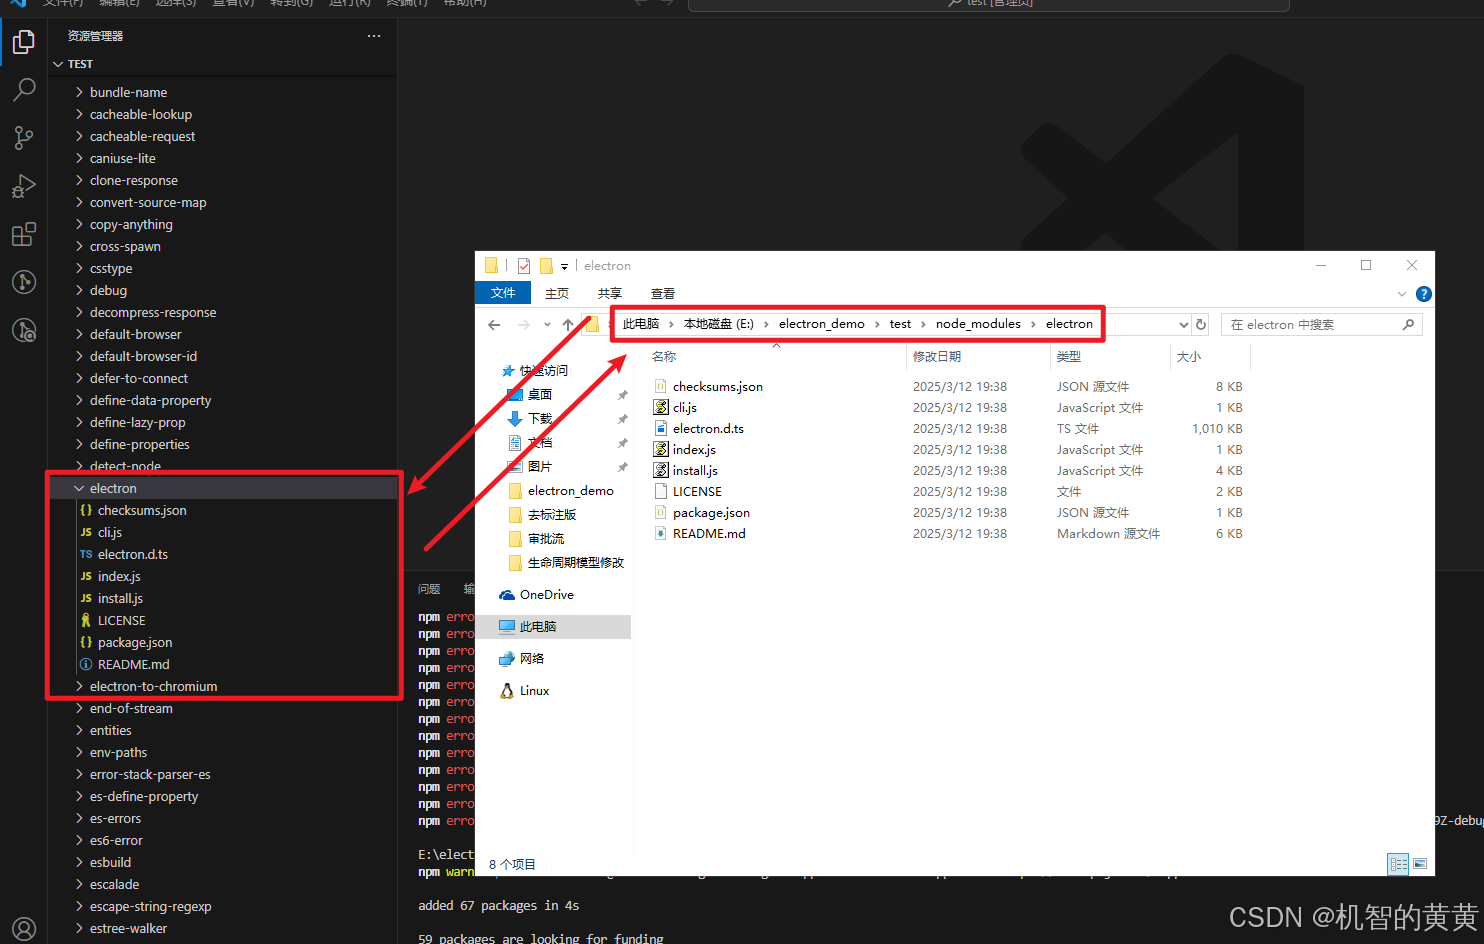This screenshot has height=944, width=1484.
Task: Refresh the electron folder with the refresh icon
Action: coord(1199,324)
